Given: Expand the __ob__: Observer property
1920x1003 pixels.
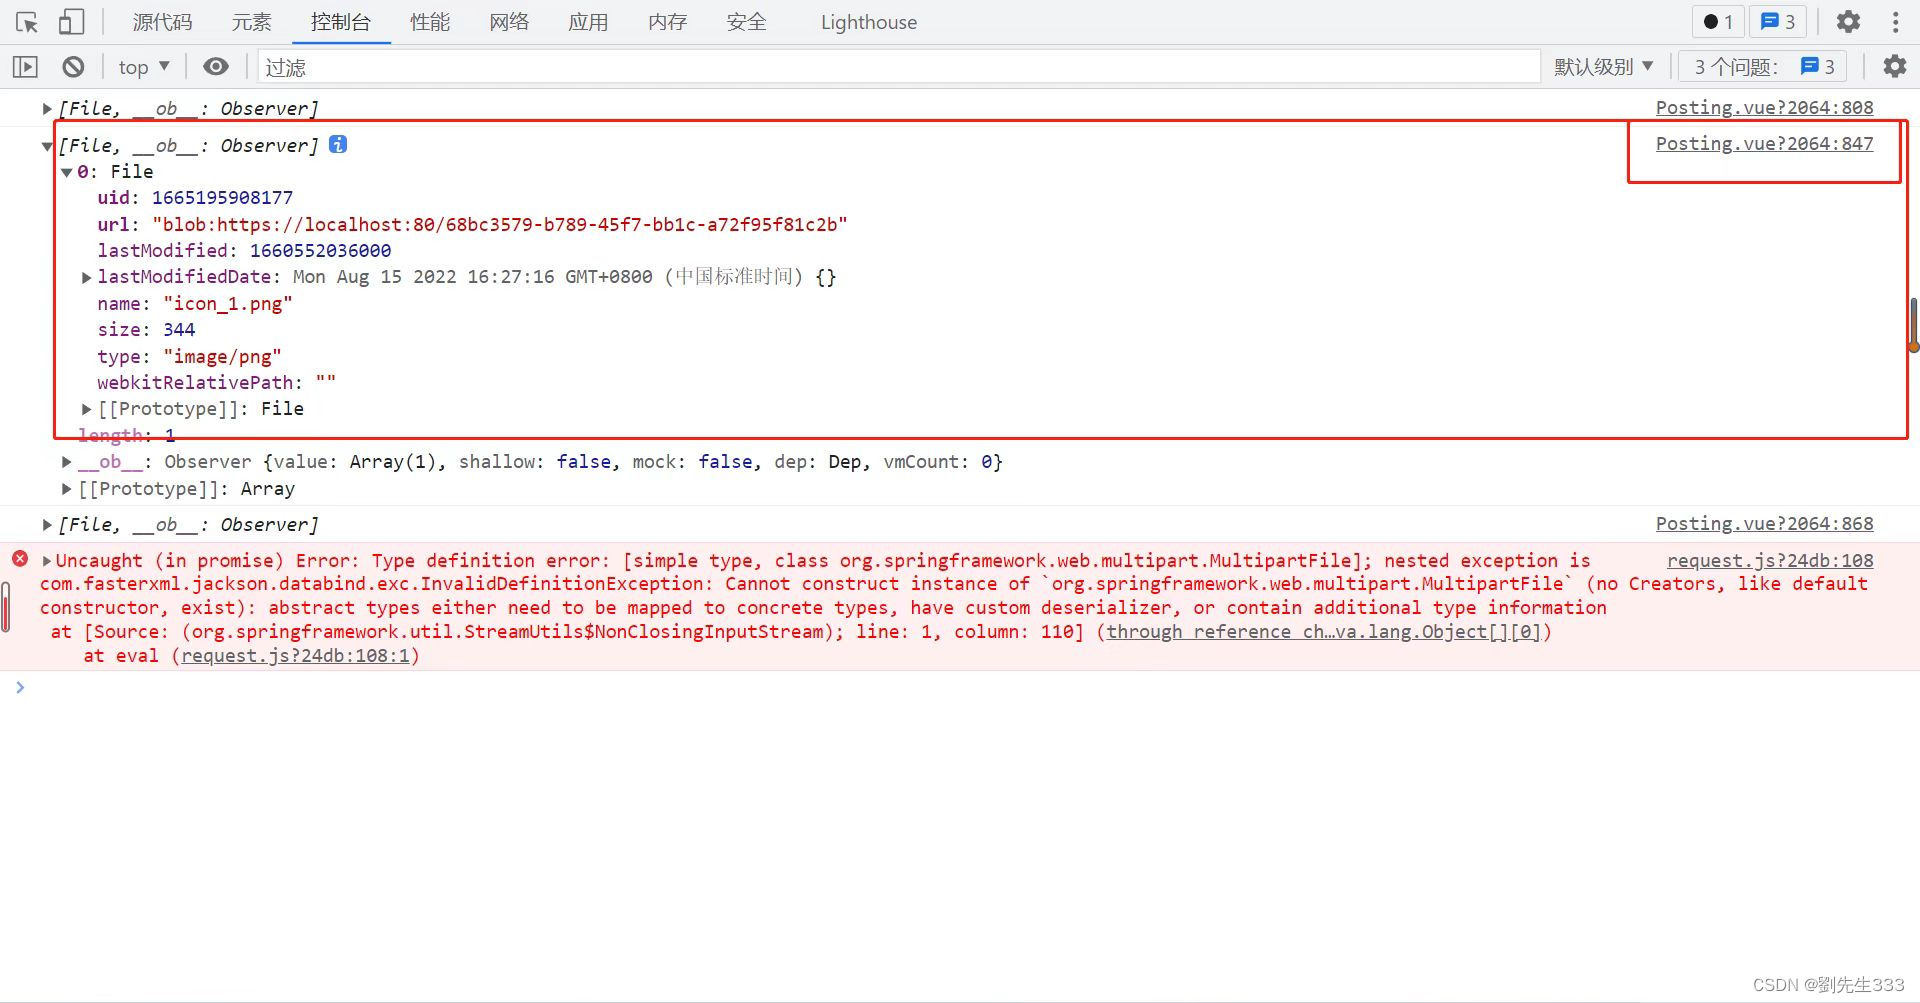Looking at the screenshot, I should pyautogui.click(x=67, y=462).
